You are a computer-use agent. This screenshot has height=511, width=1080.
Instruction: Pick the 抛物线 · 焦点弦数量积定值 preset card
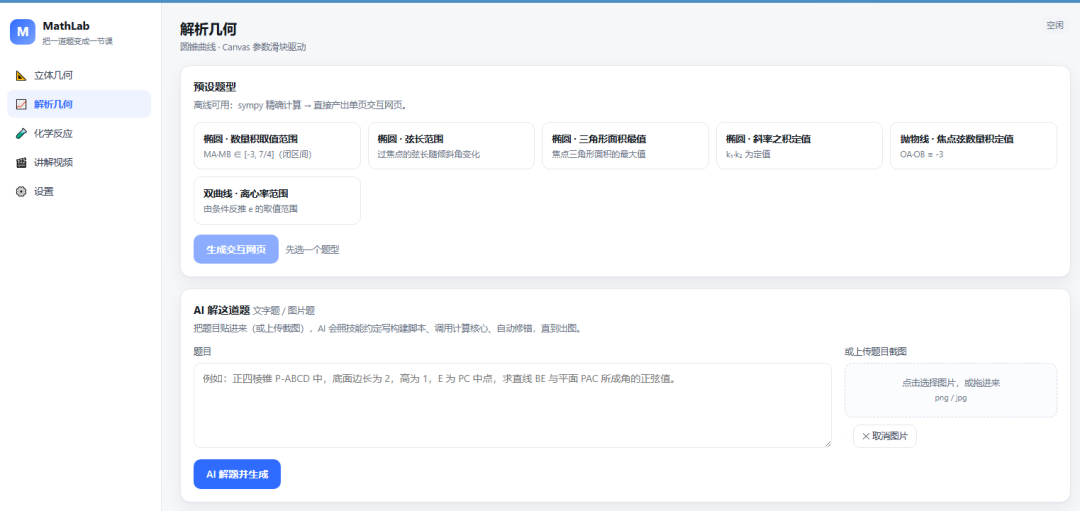(973, 146)
